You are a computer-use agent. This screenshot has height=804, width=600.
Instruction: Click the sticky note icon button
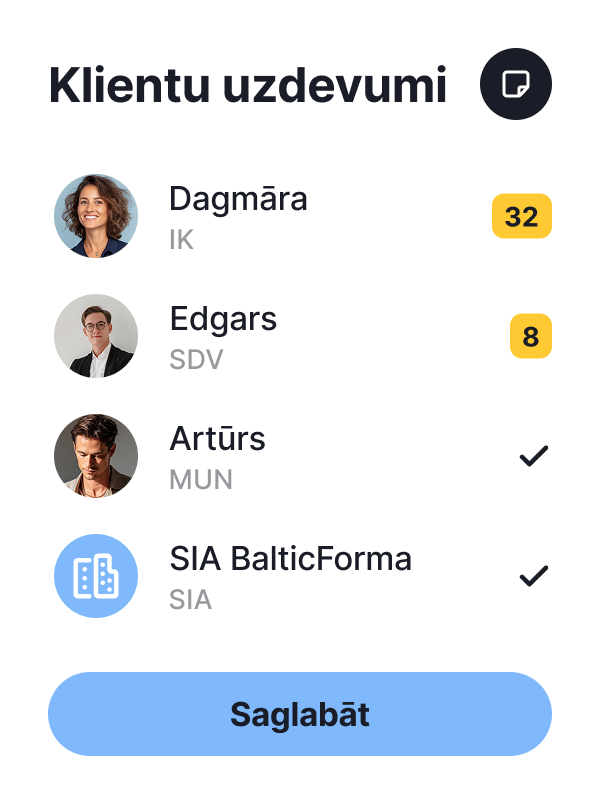(x=516, y=84)
